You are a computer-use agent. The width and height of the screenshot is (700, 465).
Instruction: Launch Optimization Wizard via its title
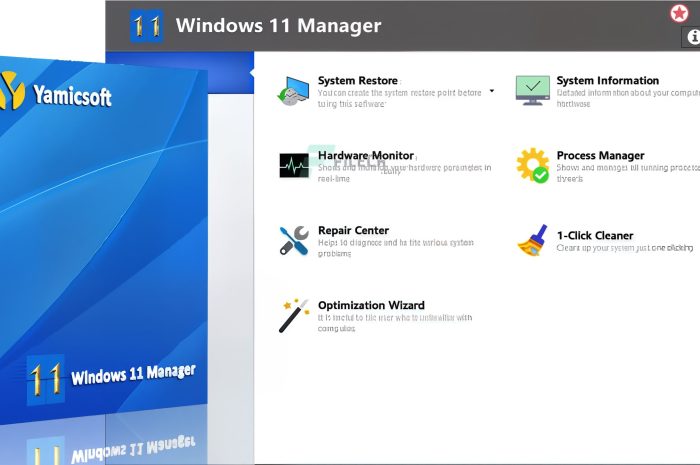[x=371, y=306]
